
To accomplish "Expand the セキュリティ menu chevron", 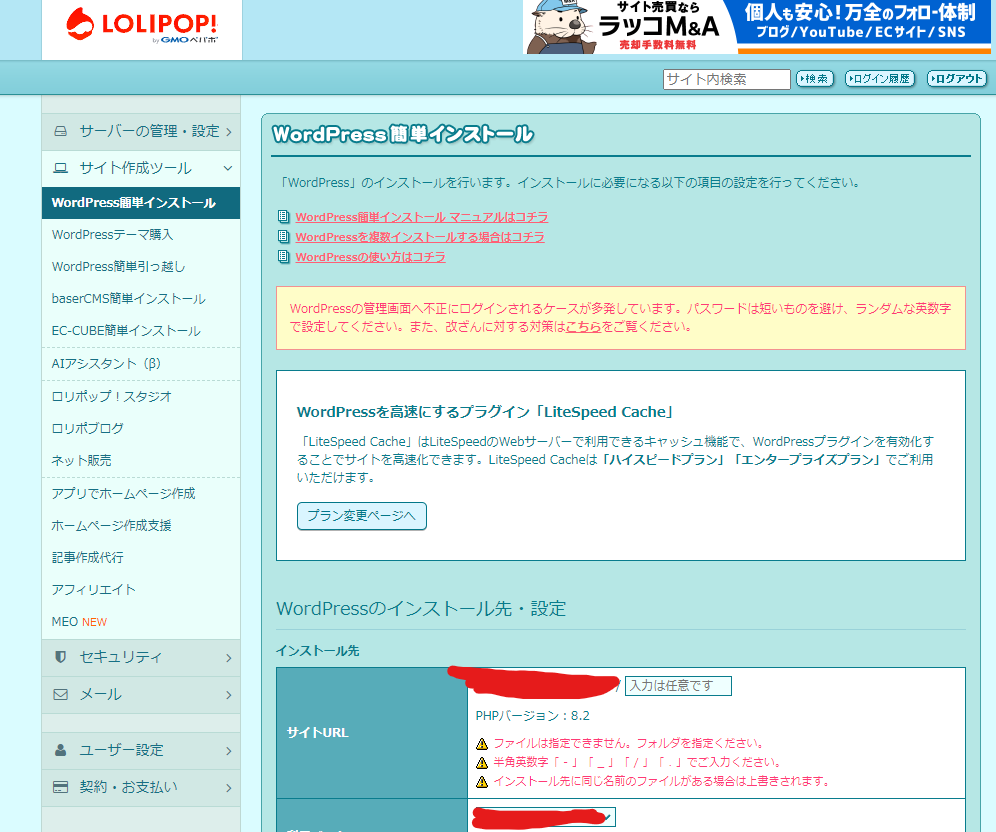I will pyautogui.click(x=228, y=657).
